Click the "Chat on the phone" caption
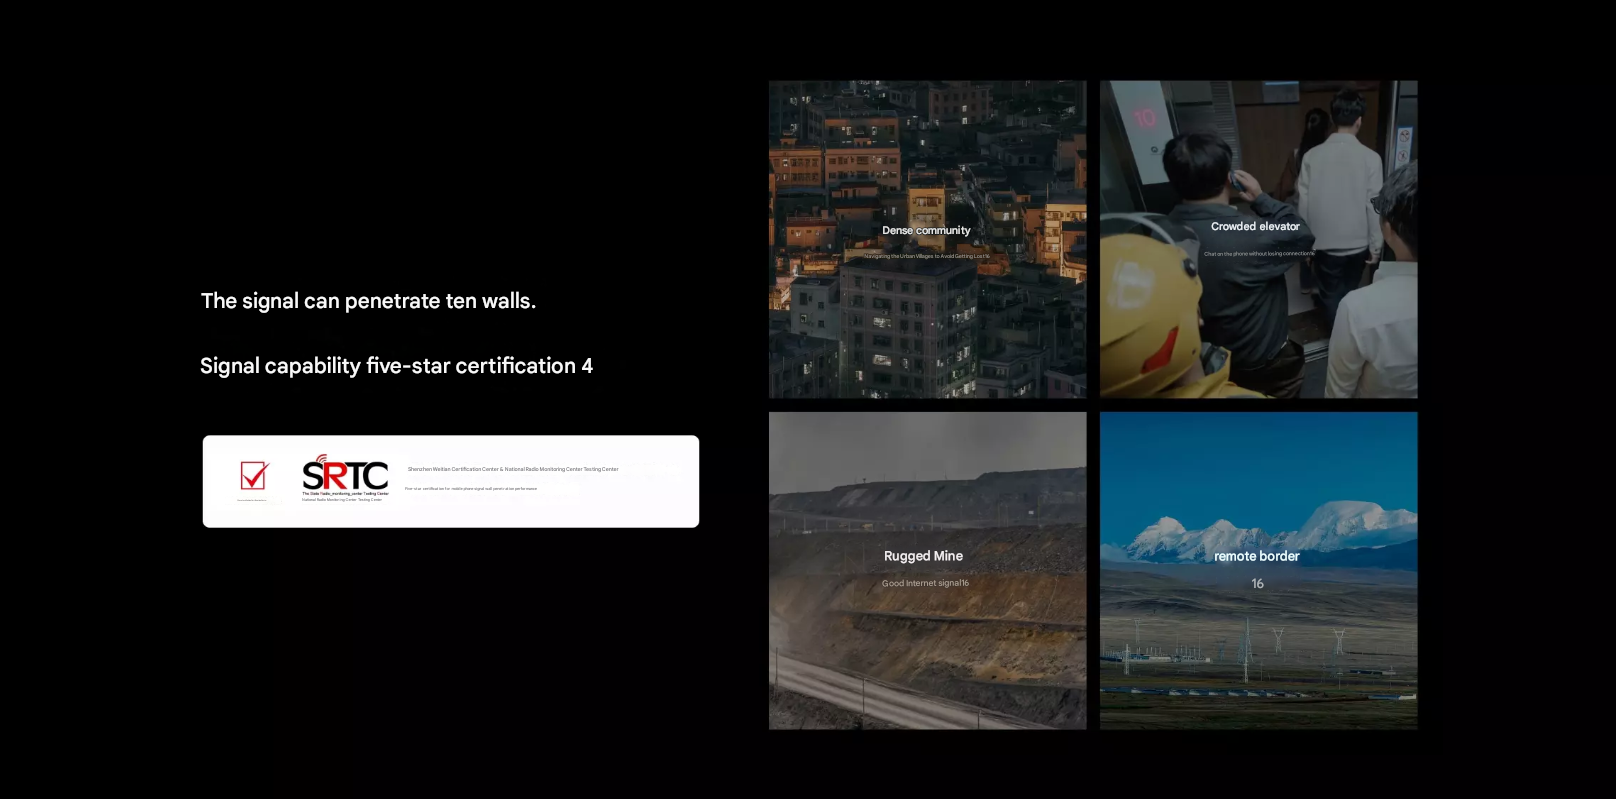Screen dimensions: 1616x799 pos(1259,254)
